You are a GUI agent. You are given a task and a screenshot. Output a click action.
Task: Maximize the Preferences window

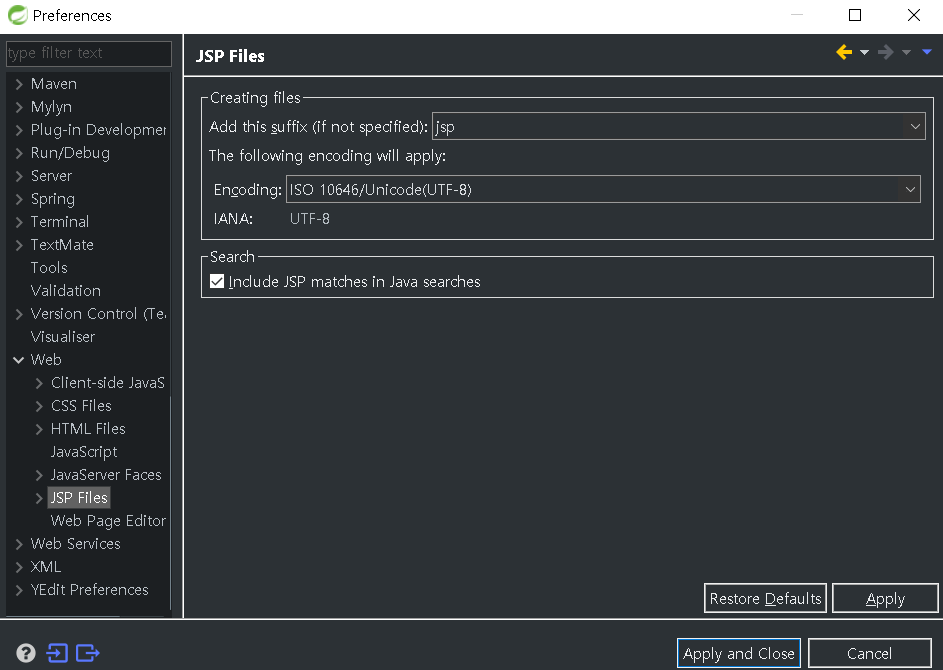855,15
